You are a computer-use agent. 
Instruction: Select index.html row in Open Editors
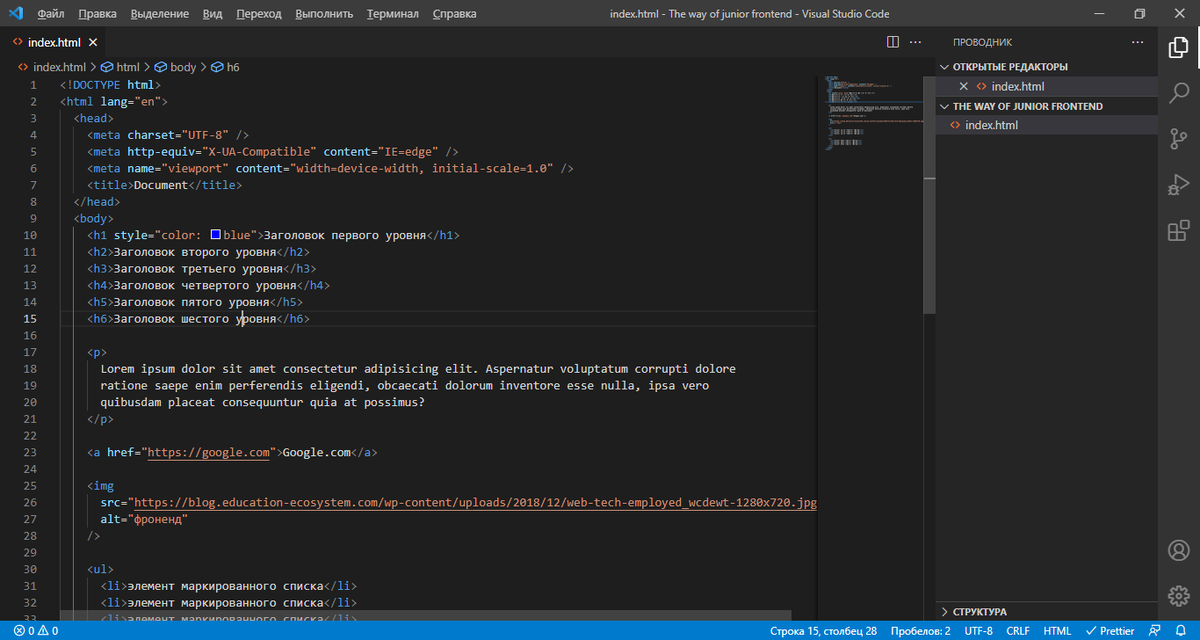coord(1046,86)
